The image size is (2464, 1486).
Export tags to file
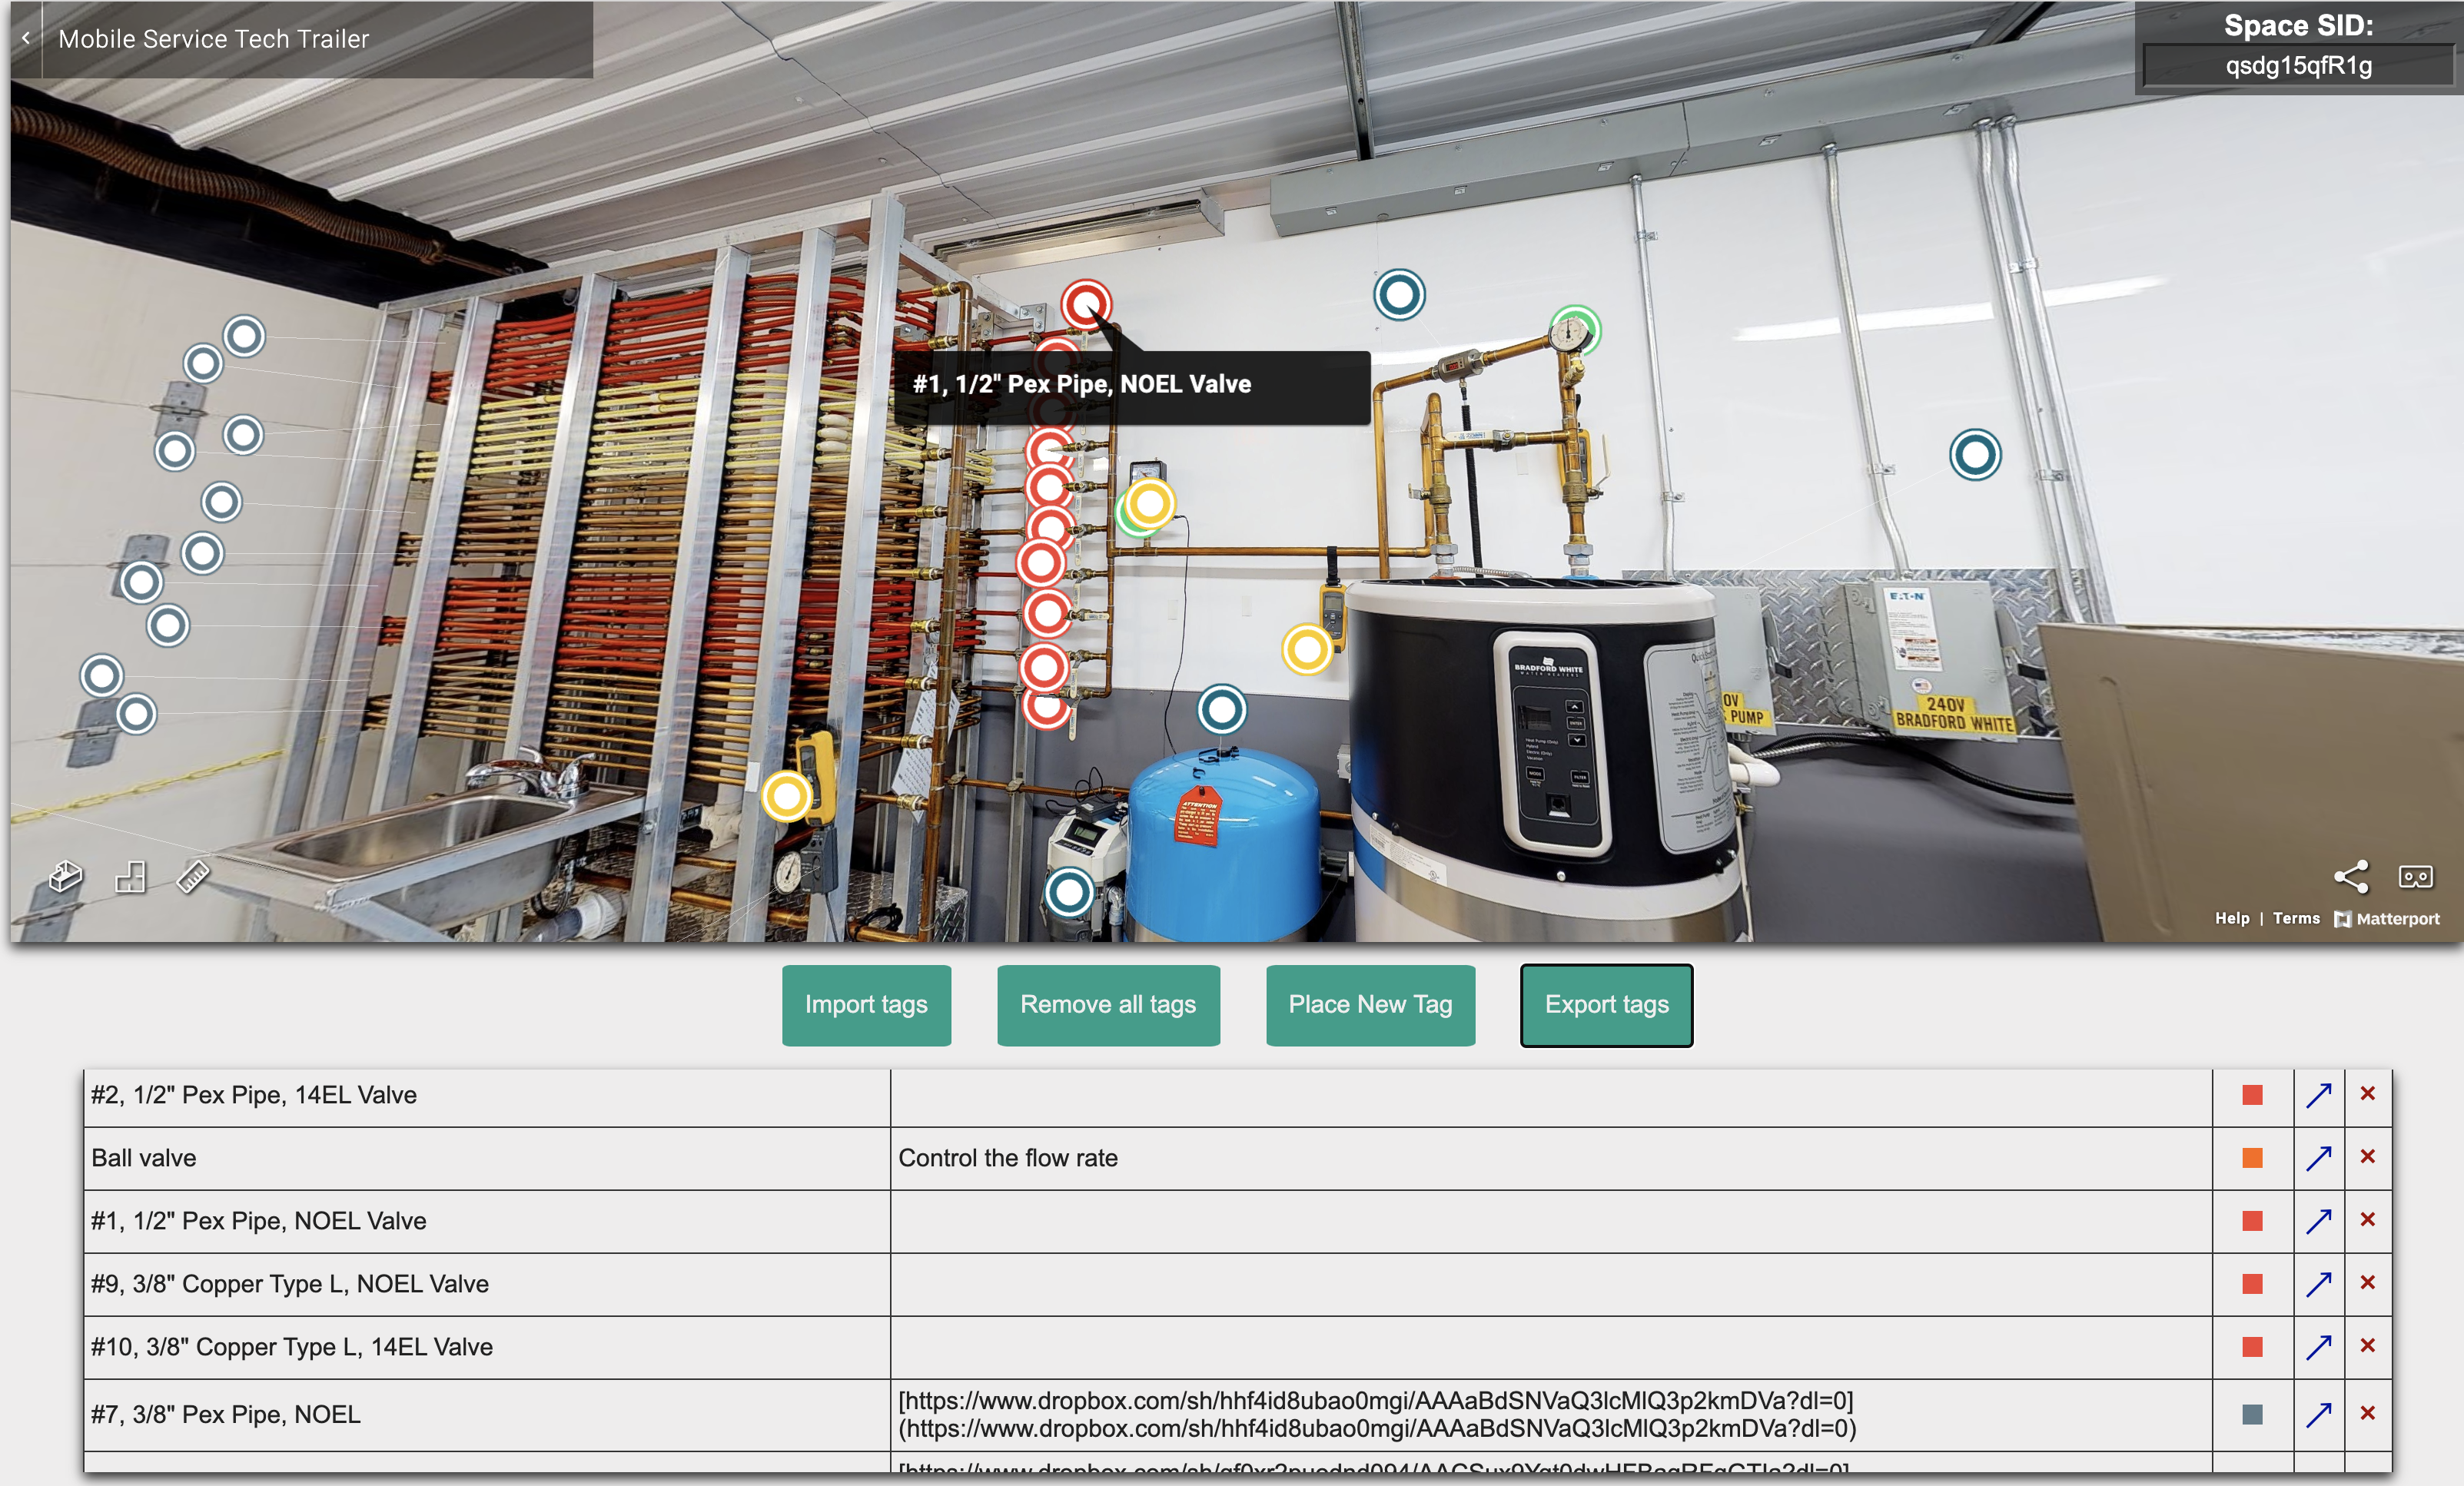coord(1606,1005)
